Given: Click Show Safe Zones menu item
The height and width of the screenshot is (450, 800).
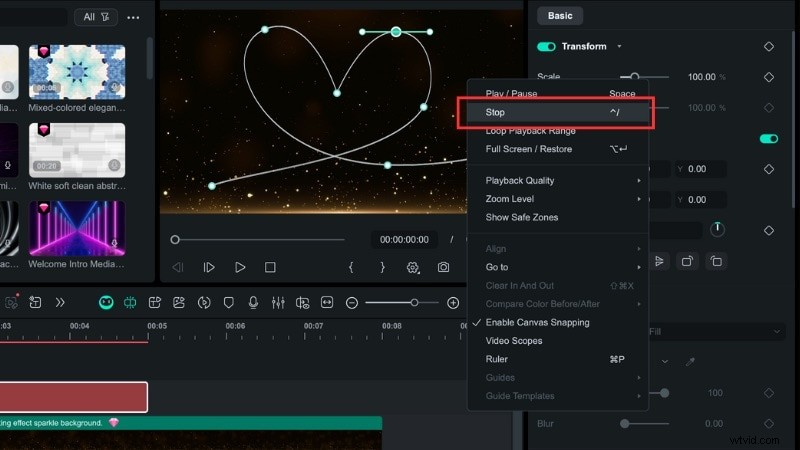Looking at the screenshot, I should pos(557,217).
